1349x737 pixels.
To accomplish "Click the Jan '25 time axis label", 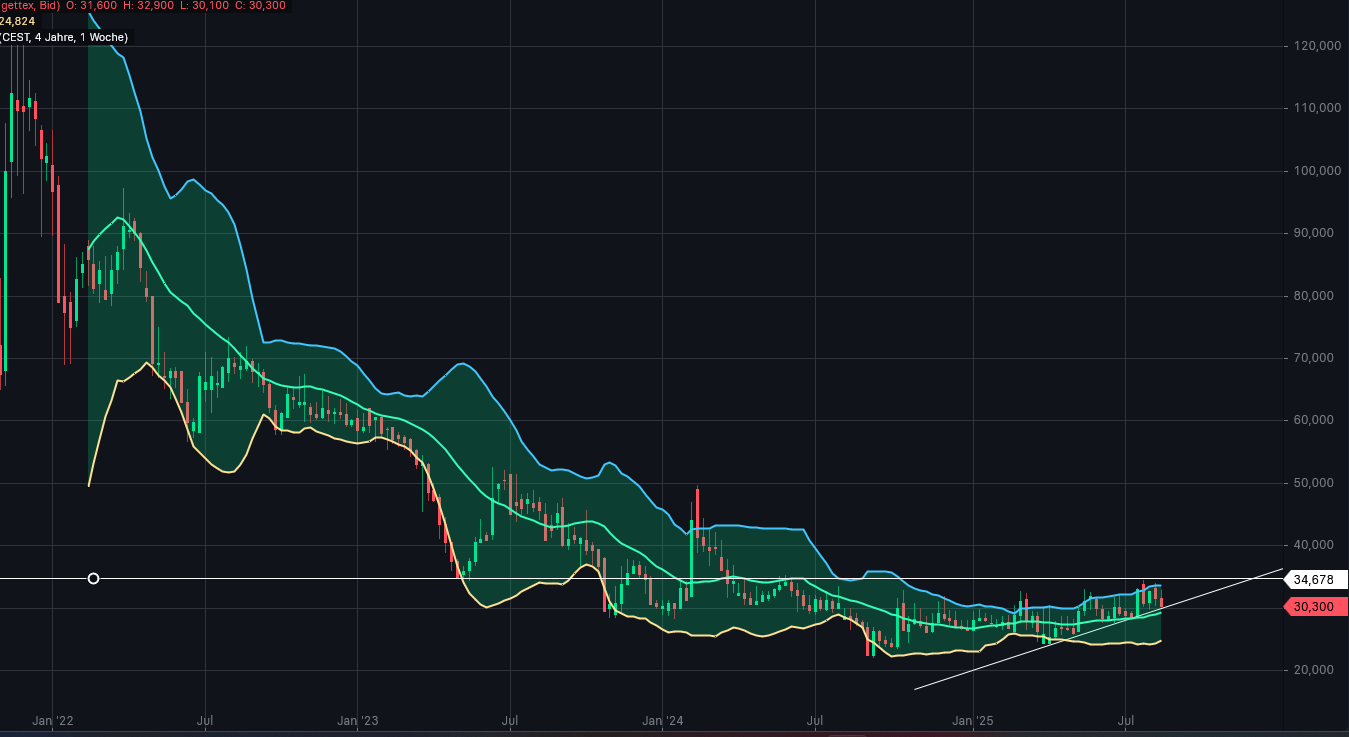I will click(x=972, y=720).
